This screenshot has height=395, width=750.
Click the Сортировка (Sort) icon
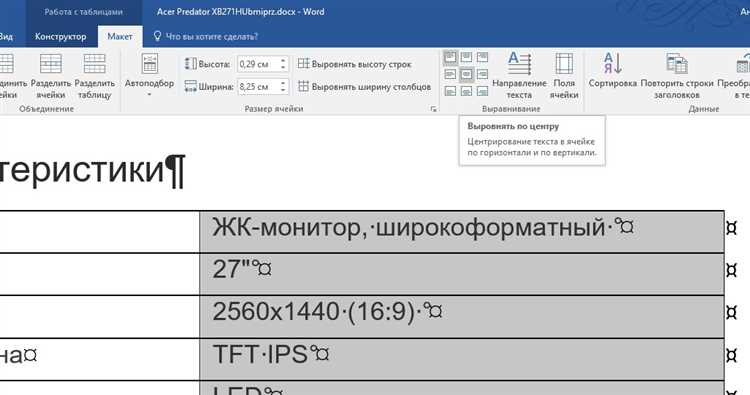pyautogui.click(x=612, y=64)
